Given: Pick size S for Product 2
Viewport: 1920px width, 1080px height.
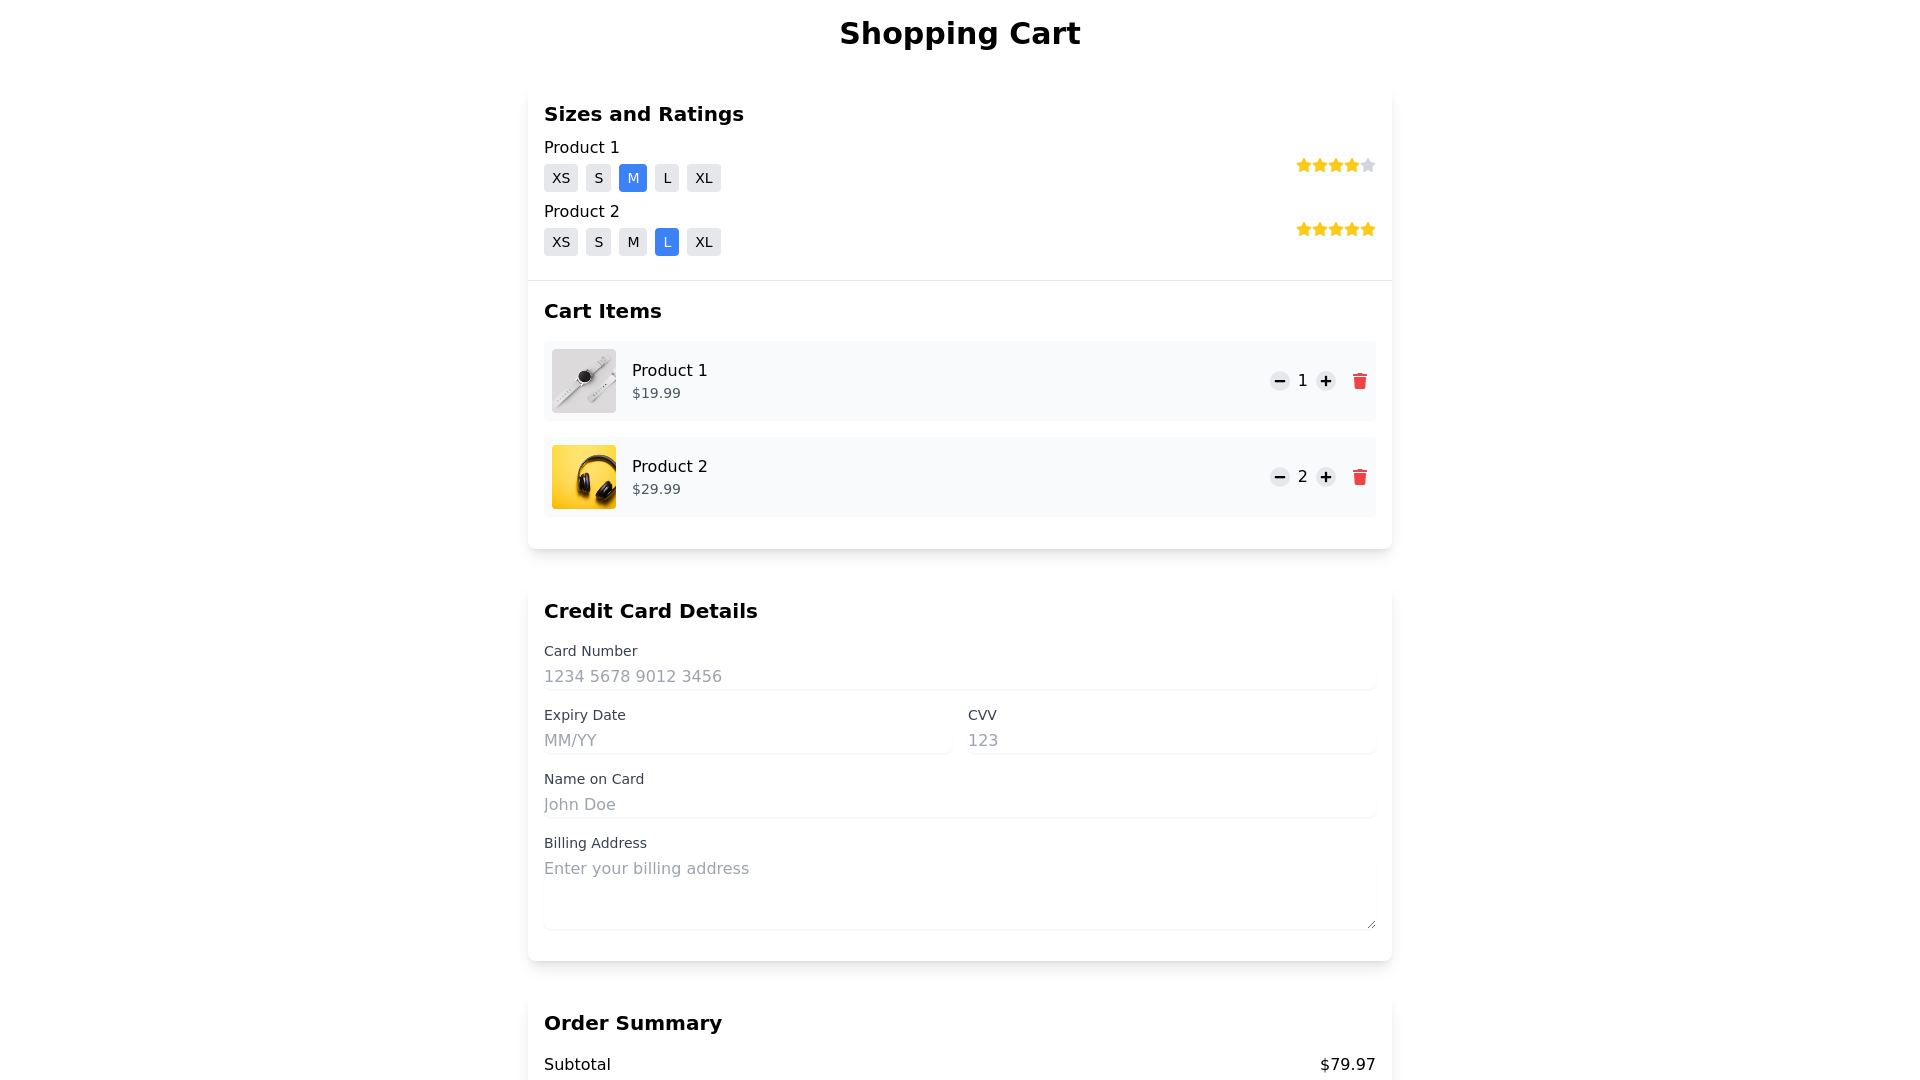Looking at the screenshot, I should pos(598,242).
